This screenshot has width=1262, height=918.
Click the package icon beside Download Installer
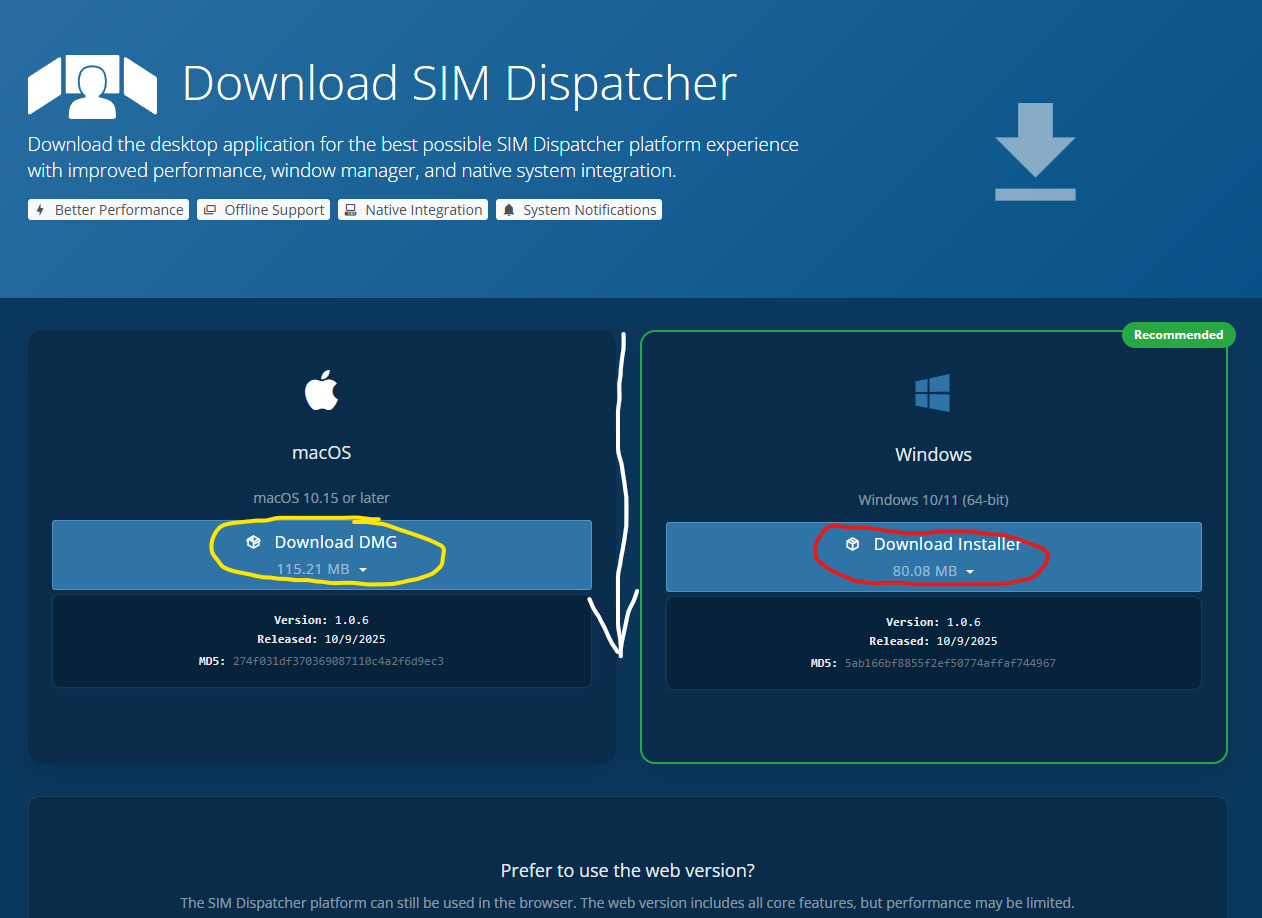tap(852, 544)
